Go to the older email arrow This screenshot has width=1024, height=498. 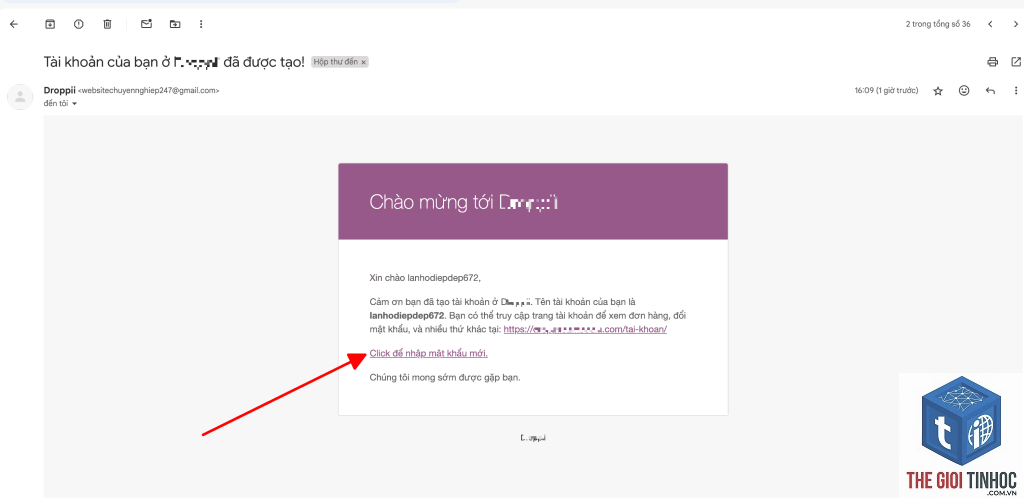(x=1016, y=24)
